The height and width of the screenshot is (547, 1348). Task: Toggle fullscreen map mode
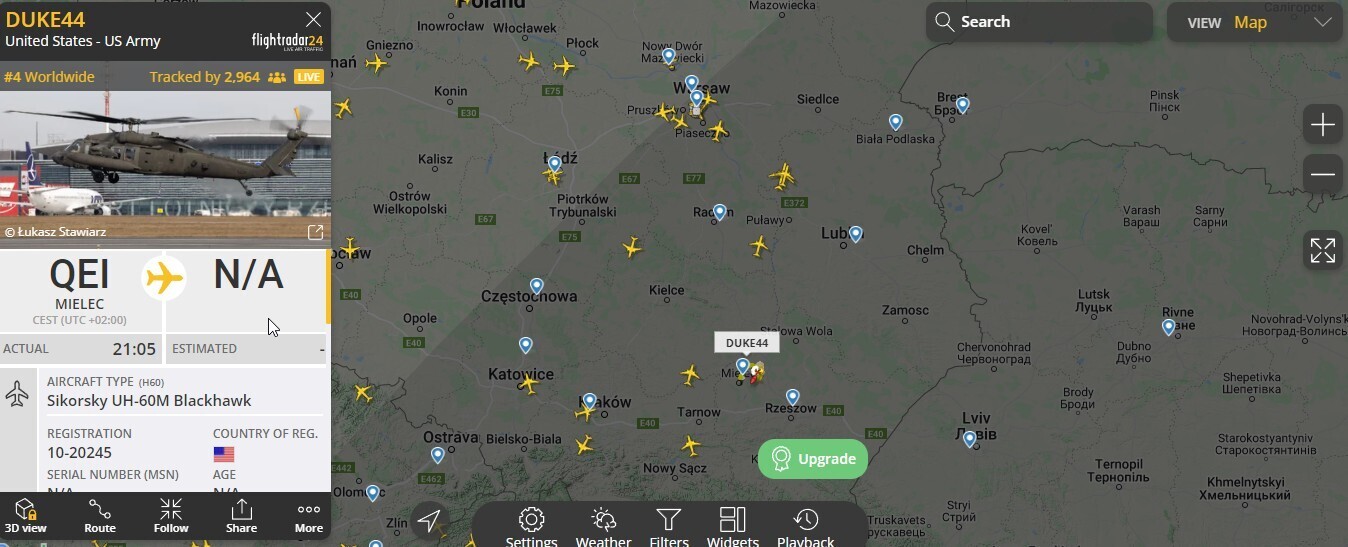tap(1322, 250)
